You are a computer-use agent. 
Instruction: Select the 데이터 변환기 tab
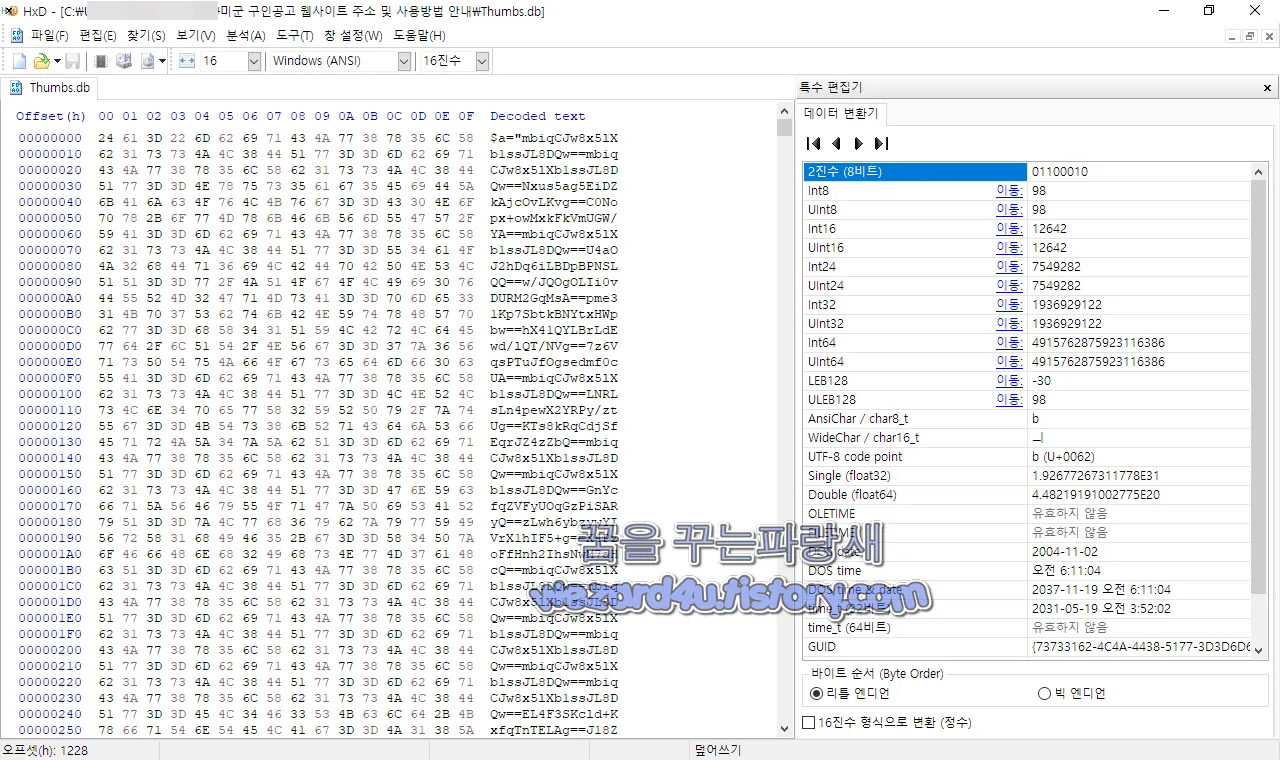tap(841, 114)
